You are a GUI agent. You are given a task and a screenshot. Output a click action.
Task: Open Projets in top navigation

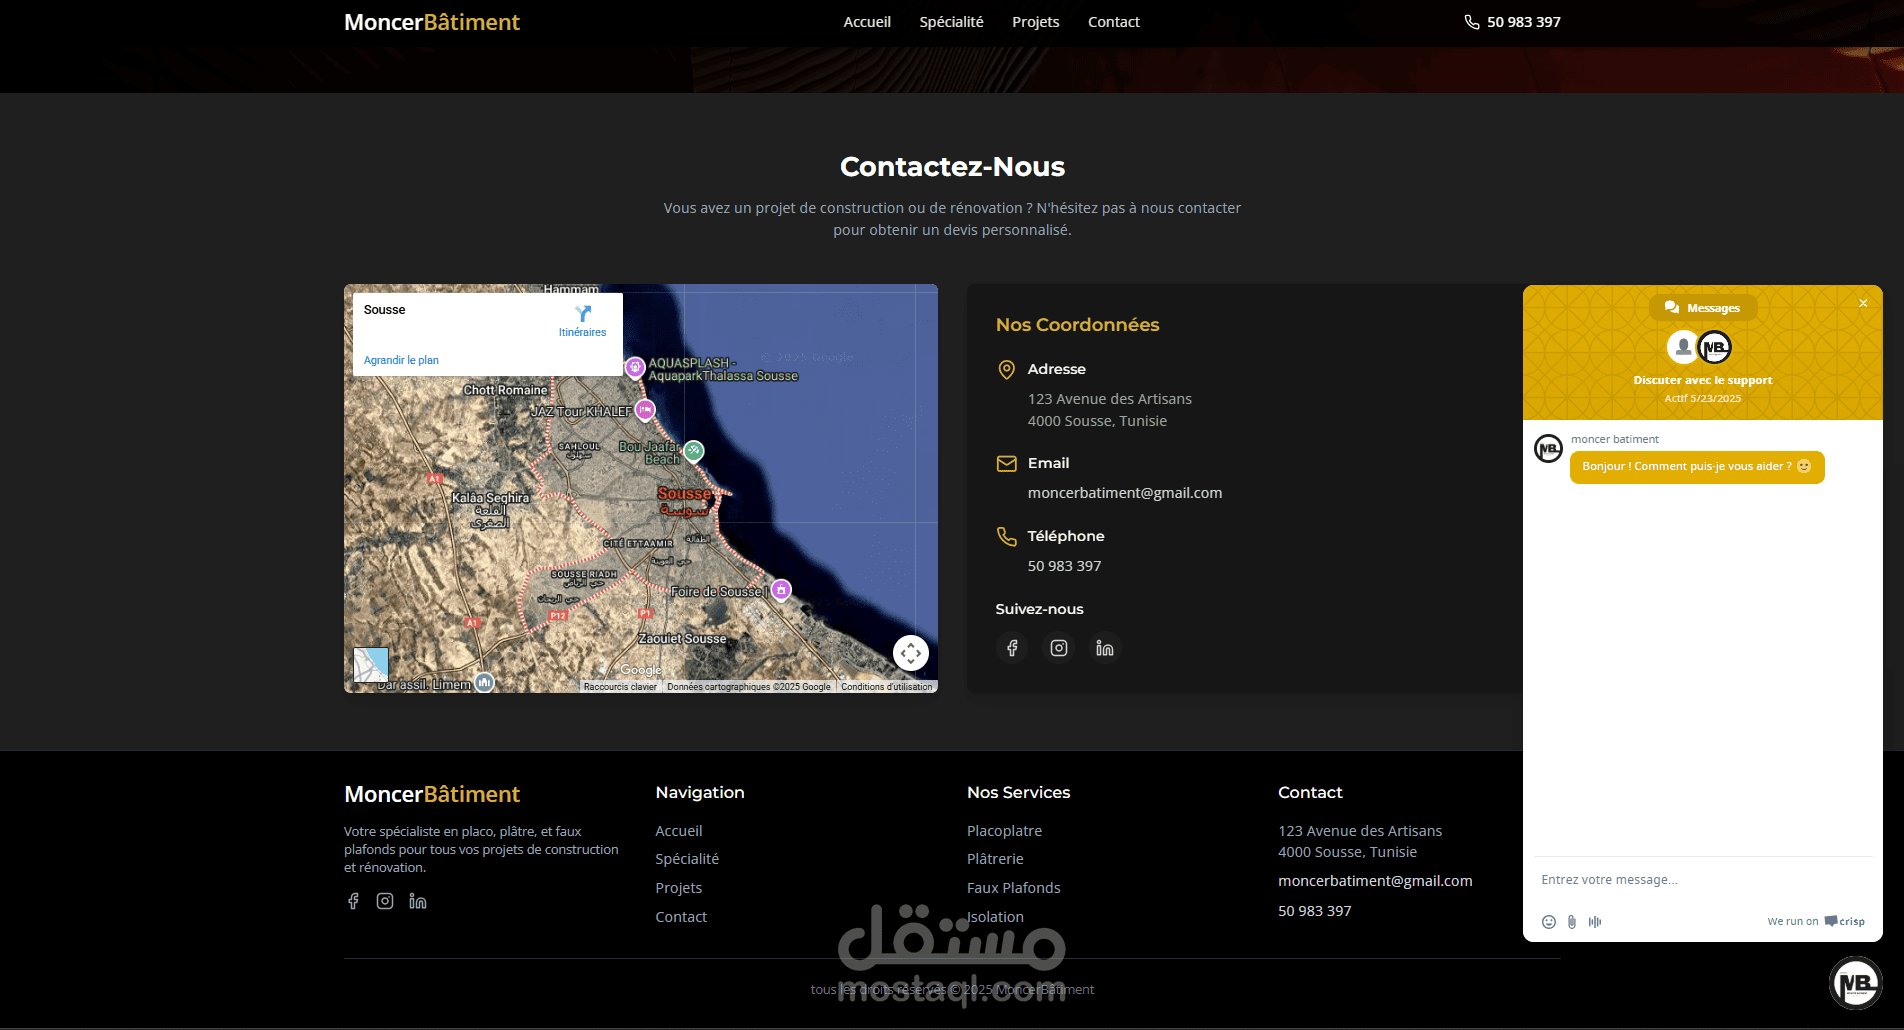(1036, 22)
